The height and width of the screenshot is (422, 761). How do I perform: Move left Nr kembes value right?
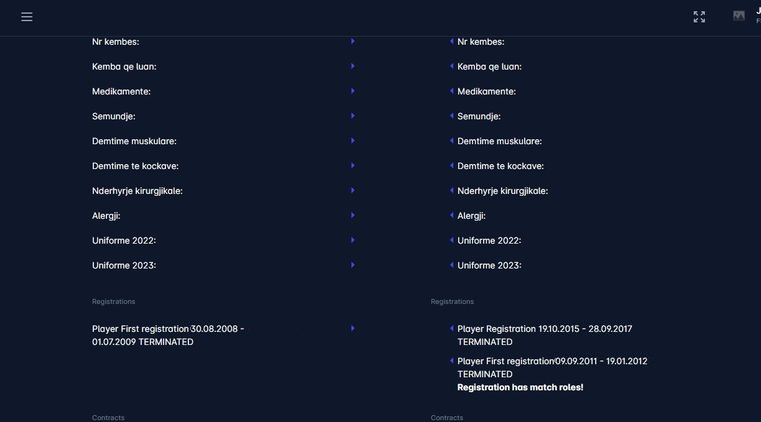[353, 41]
